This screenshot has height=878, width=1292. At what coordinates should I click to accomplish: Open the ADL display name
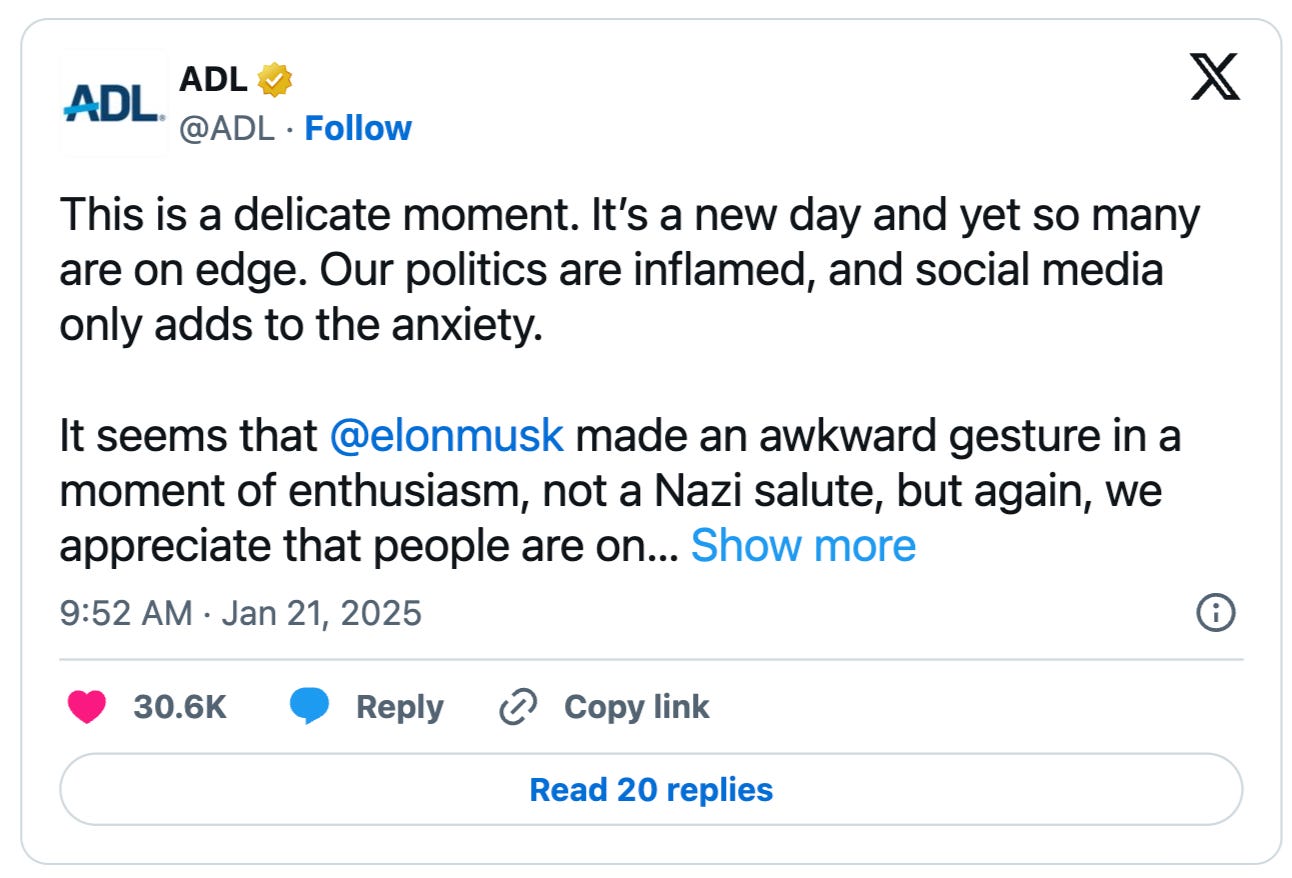213,79
